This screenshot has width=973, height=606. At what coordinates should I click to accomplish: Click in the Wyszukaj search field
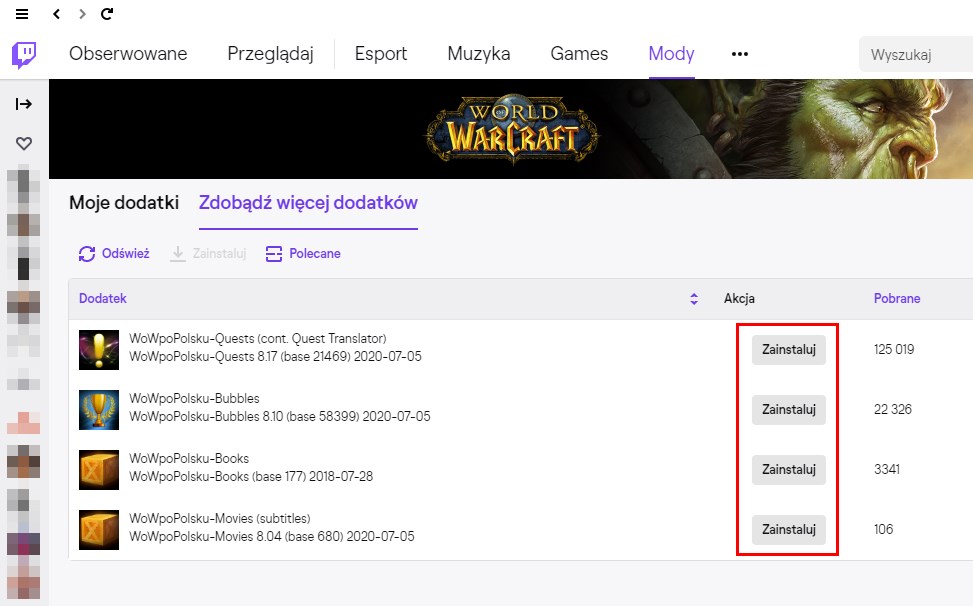point(916,55)
